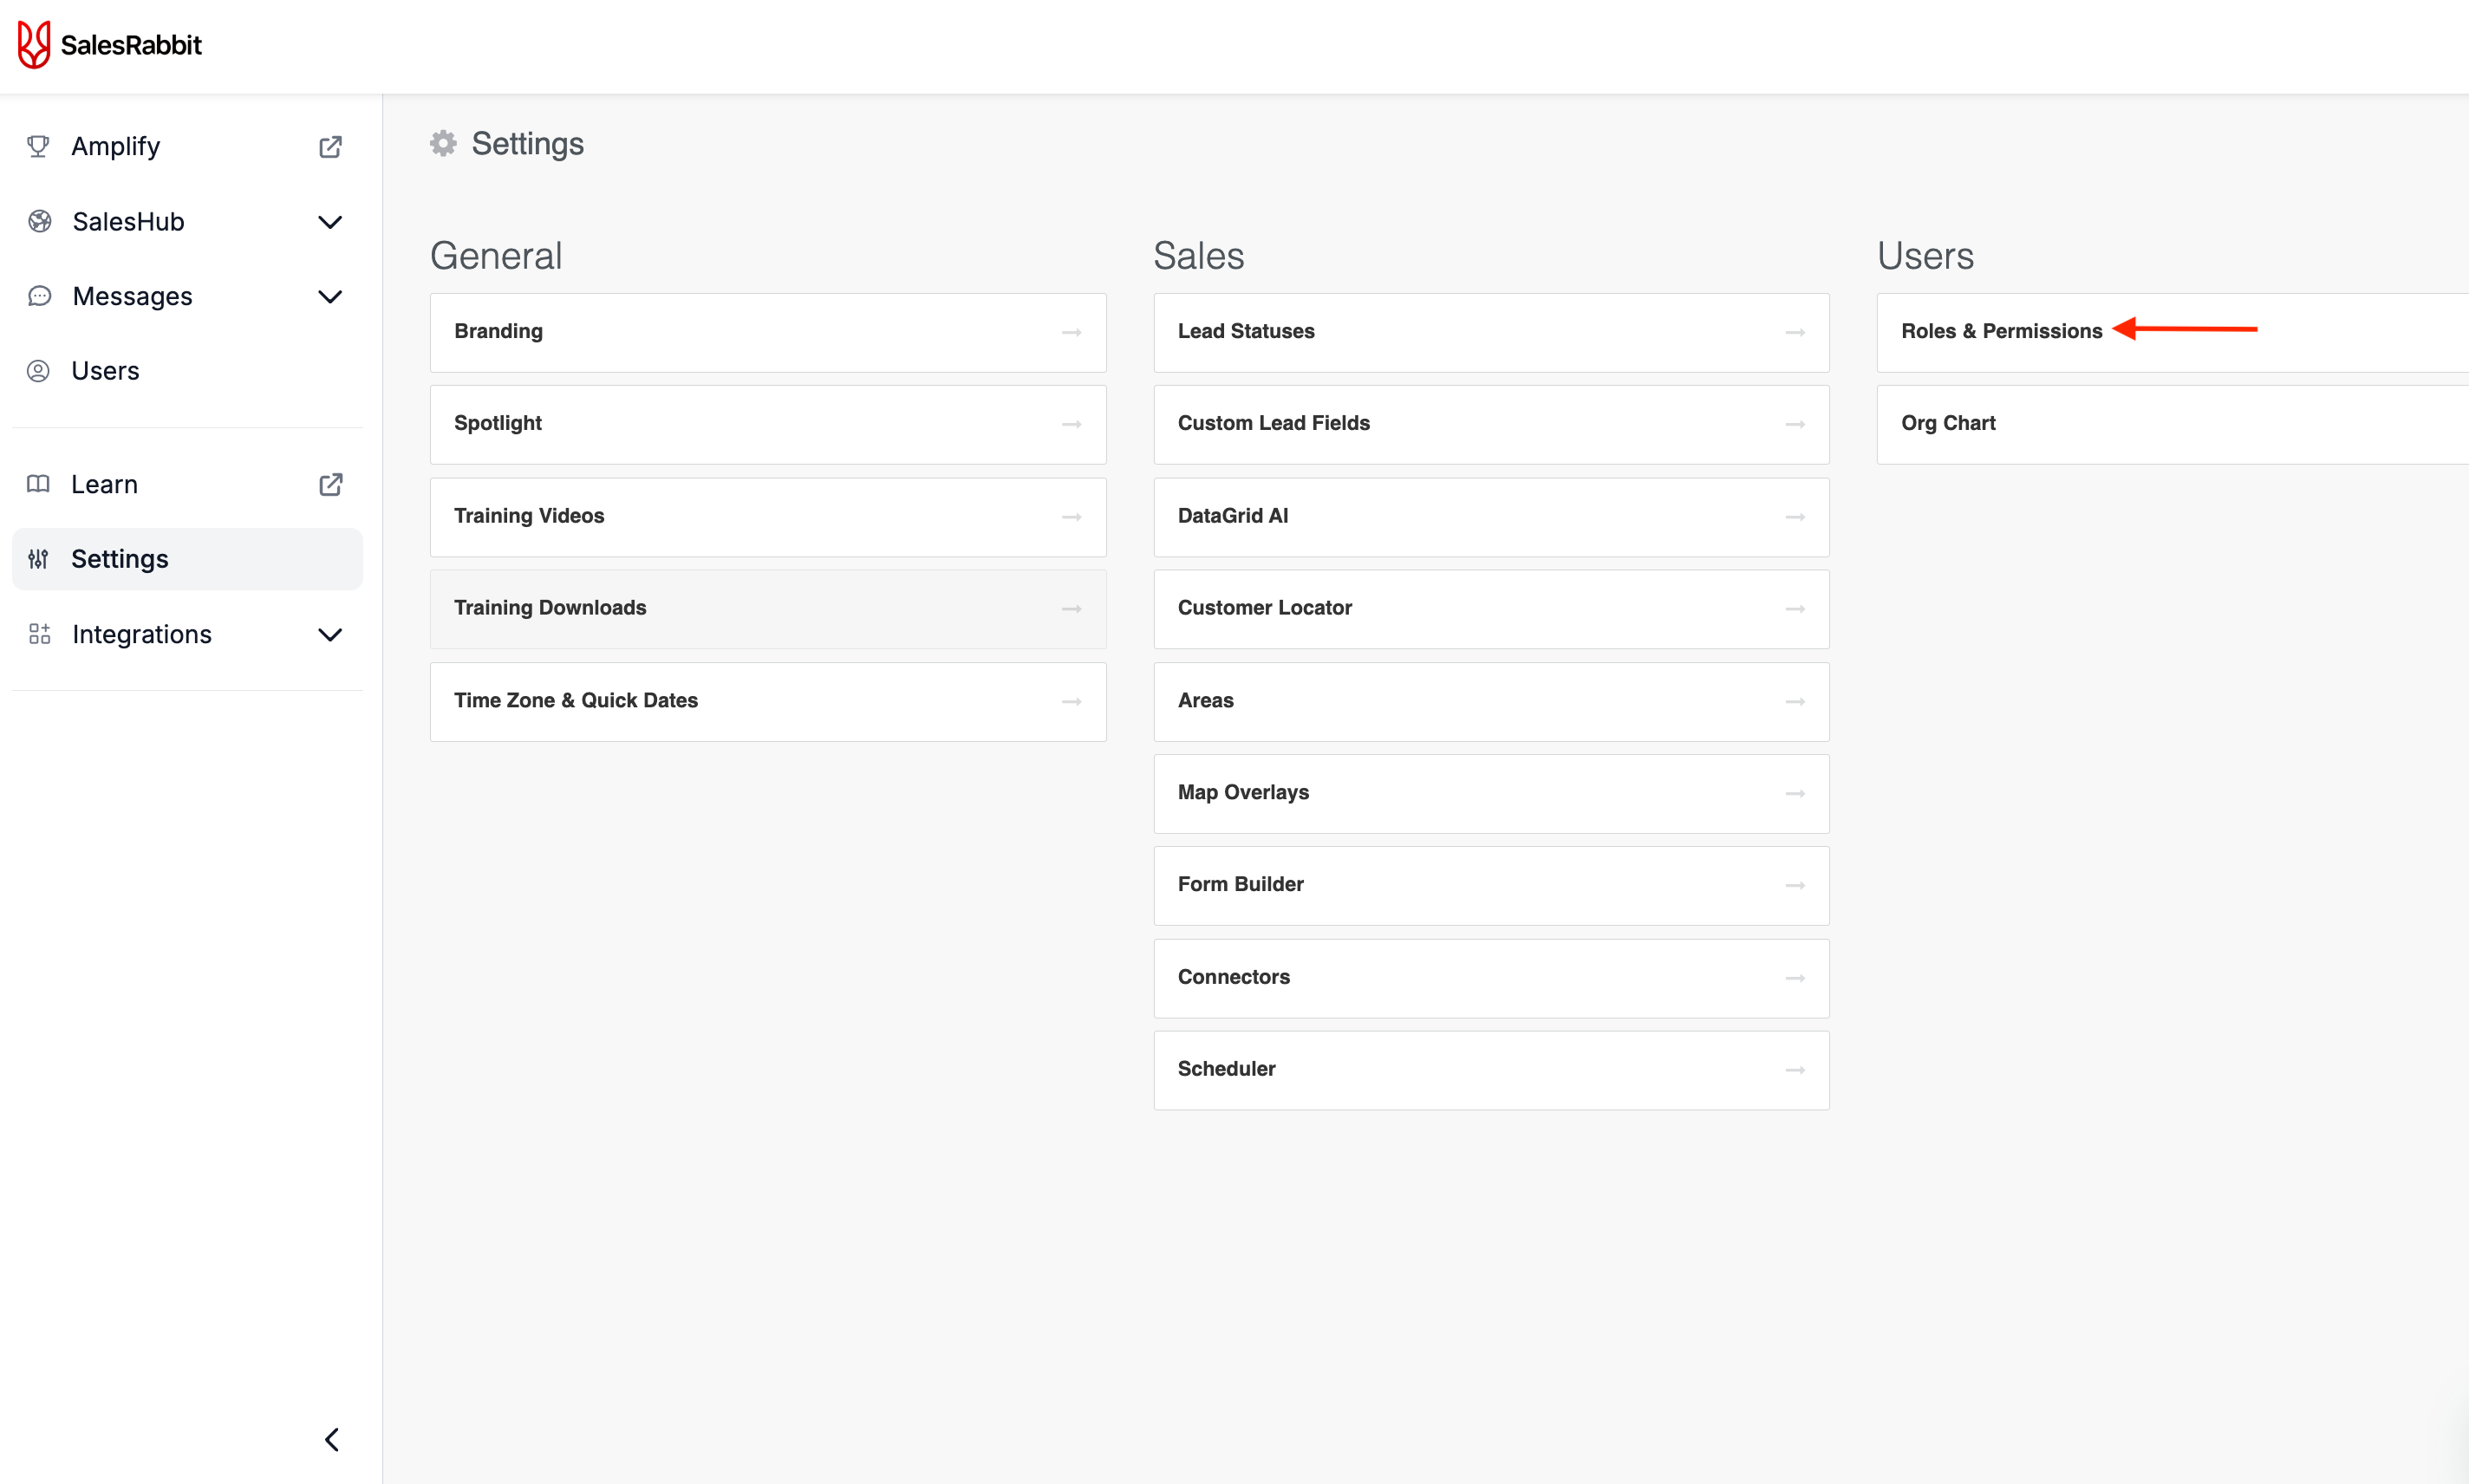The image size is (2469, 1484).
Task: Open Spotlight settings
Action: [x=768, y=424]
